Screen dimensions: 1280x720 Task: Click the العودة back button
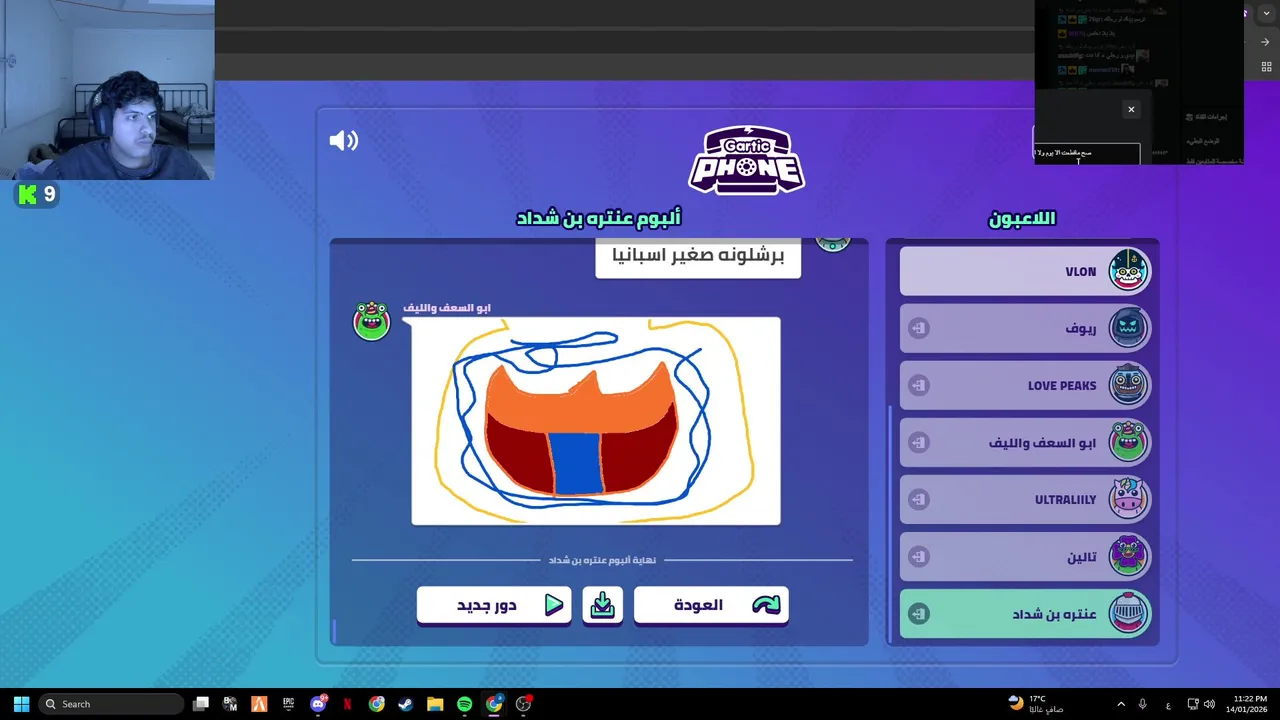click(711, 605)
